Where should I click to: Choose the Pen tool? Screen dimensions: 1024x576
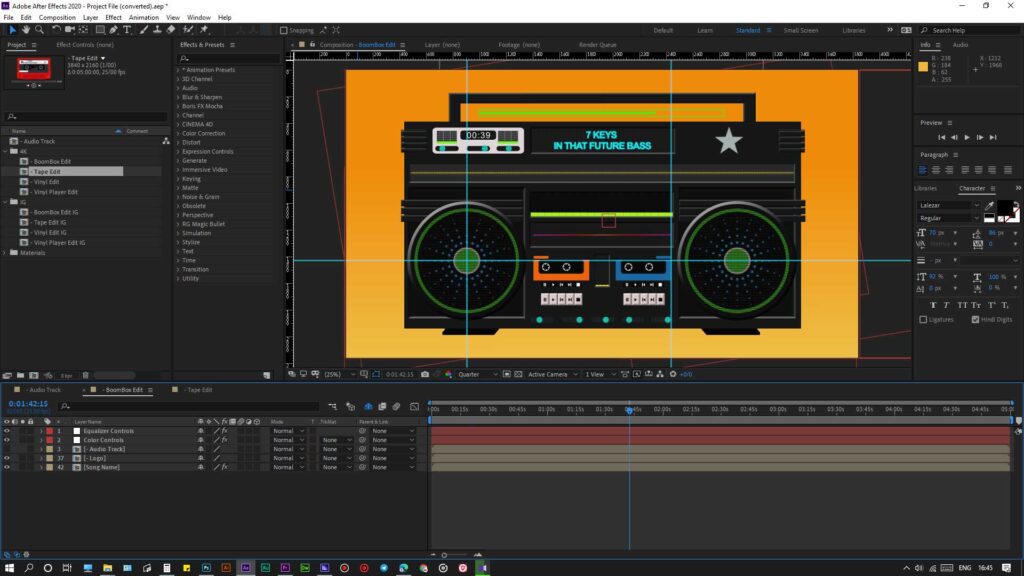click(x=113, y=30)
